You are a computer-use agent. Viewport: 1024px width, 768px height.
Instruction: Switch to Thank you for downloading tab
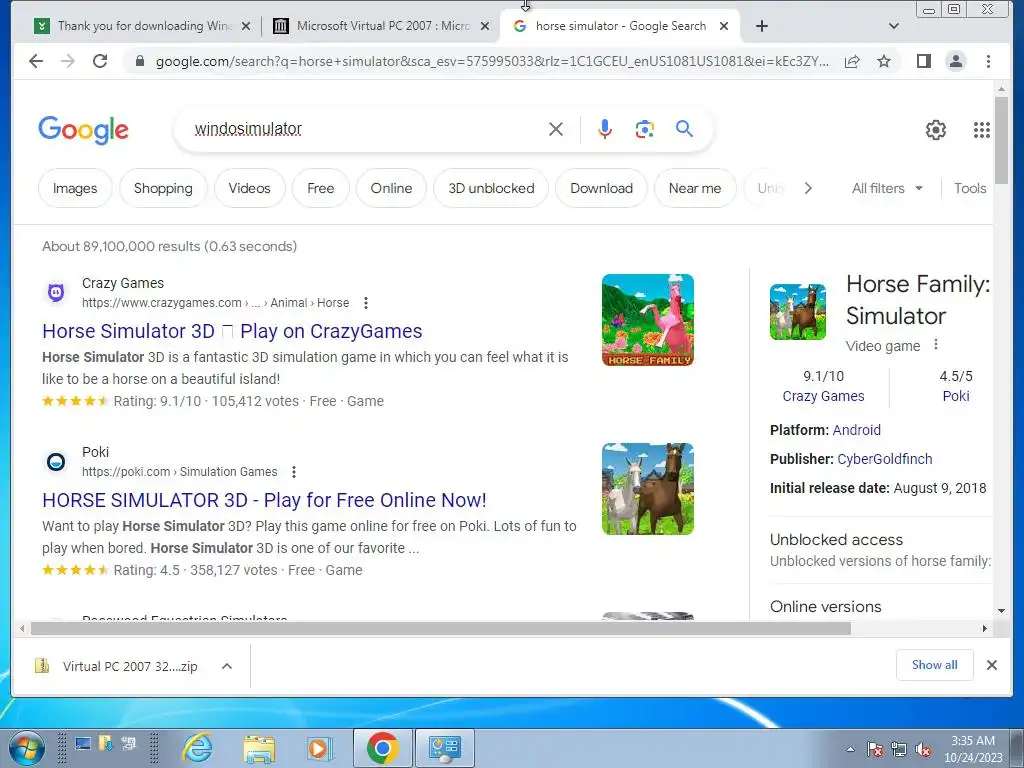(x=143, y=26)
